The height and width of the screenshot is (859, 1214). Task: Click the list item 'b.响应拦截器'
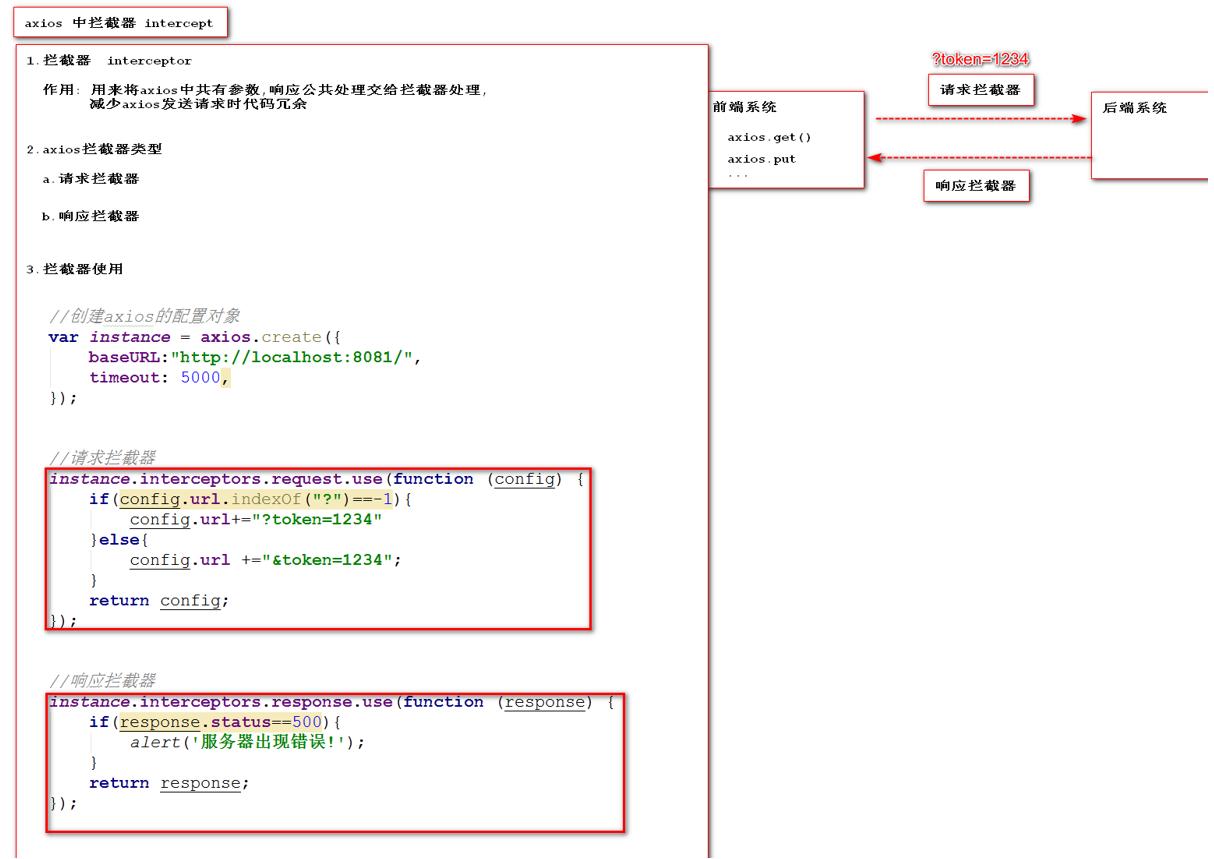(91, 216)
